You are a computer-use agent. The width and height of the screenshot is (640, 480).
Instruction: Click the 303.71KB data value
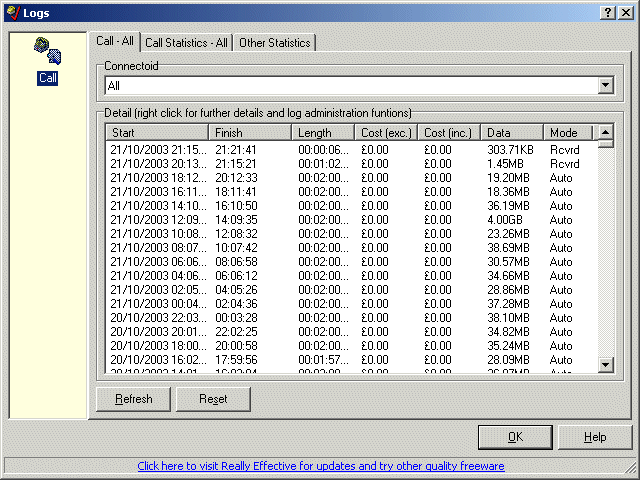[x=510, y=150]
